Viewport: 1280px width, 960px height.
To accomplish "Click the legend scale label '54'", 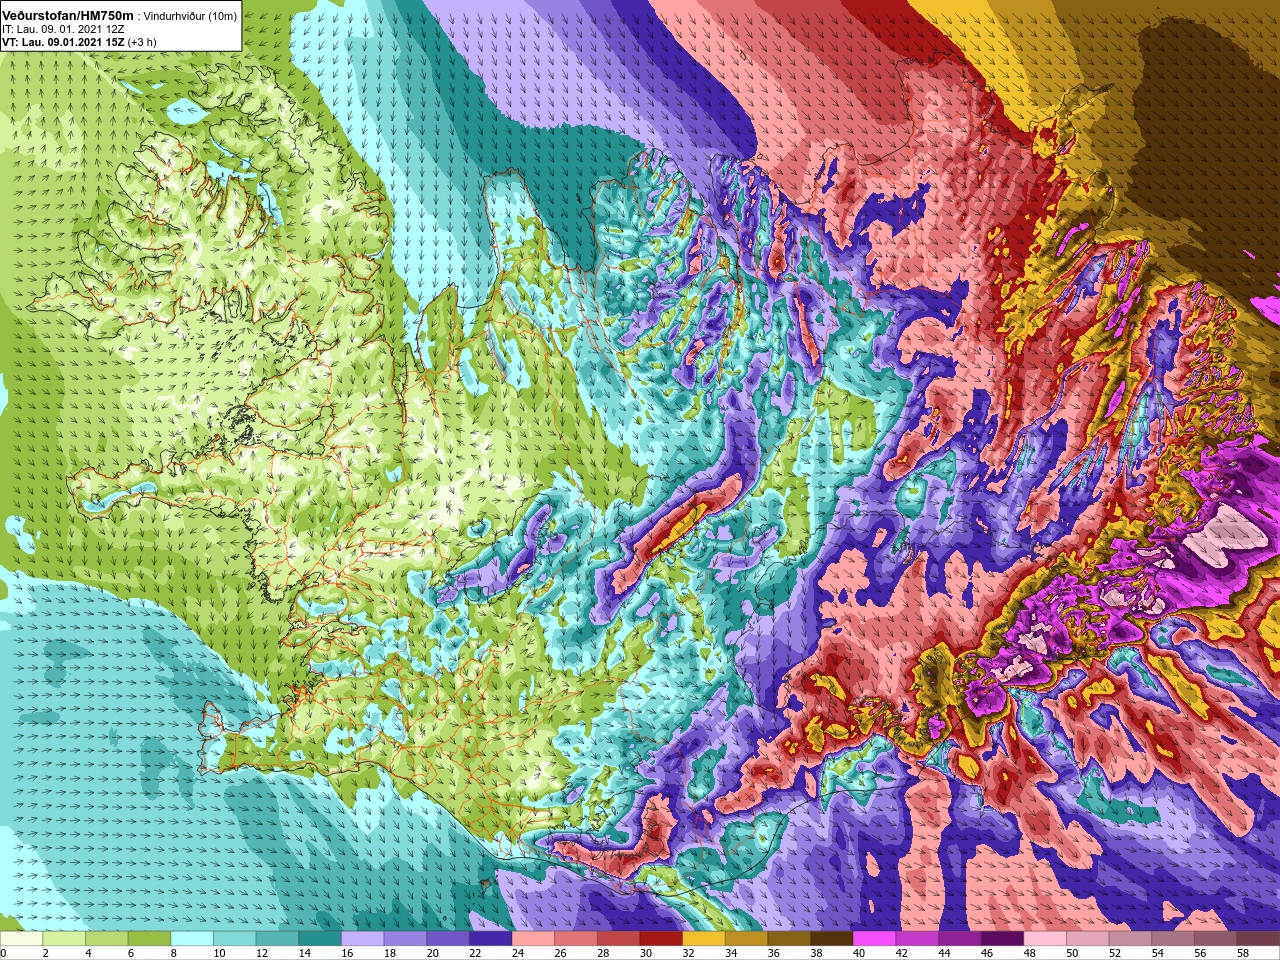I will point(1157,954).
